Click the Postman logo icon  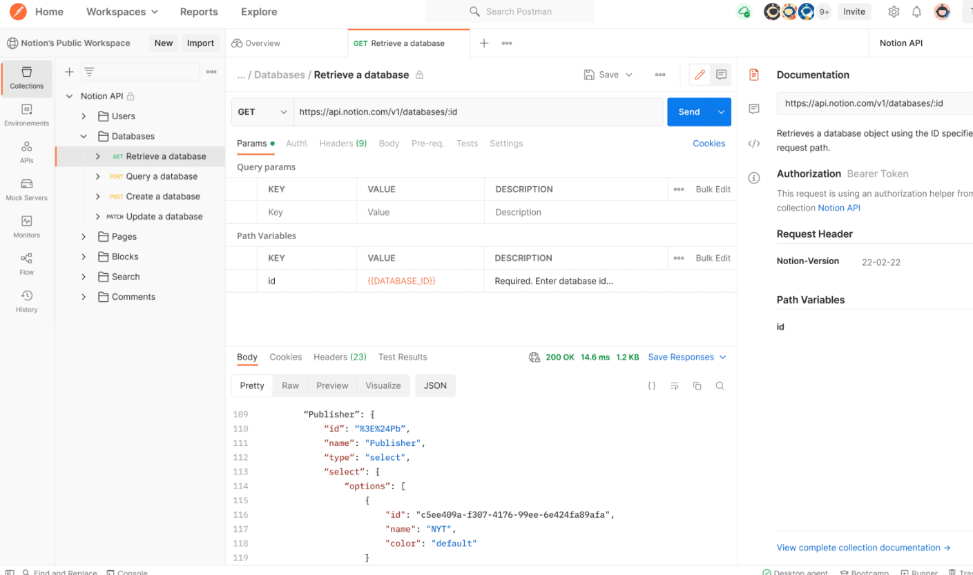18,11
